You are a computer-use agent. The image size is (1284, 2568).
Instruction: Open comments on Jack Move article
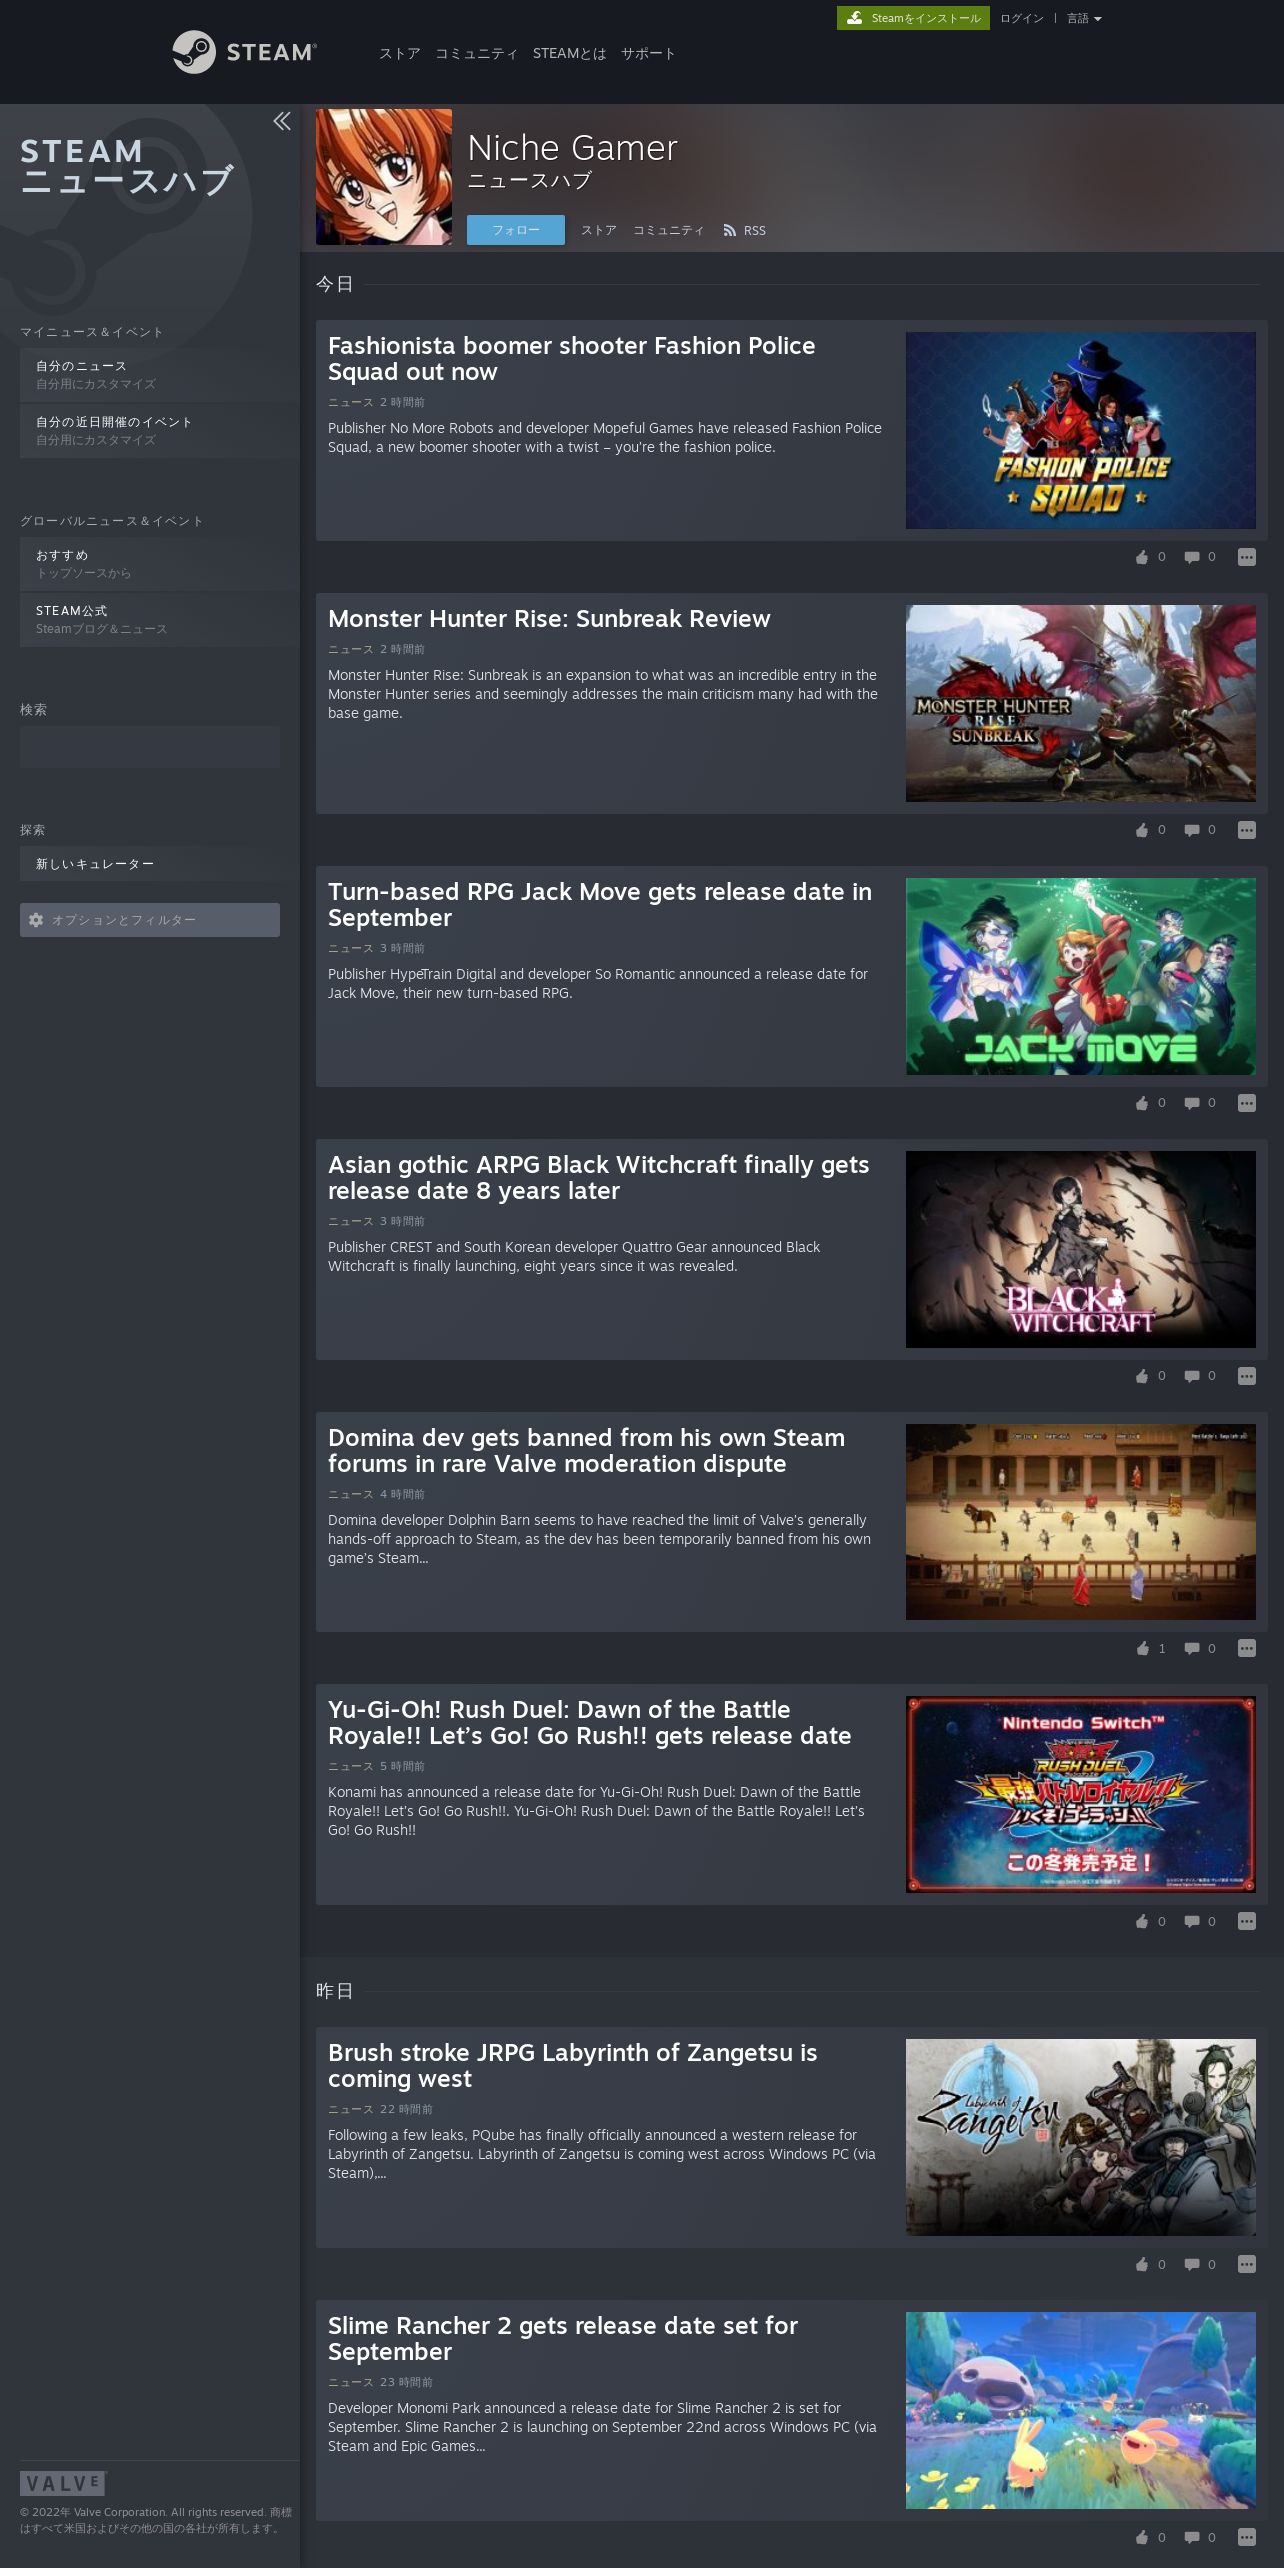click(x=1192, y=1103)
